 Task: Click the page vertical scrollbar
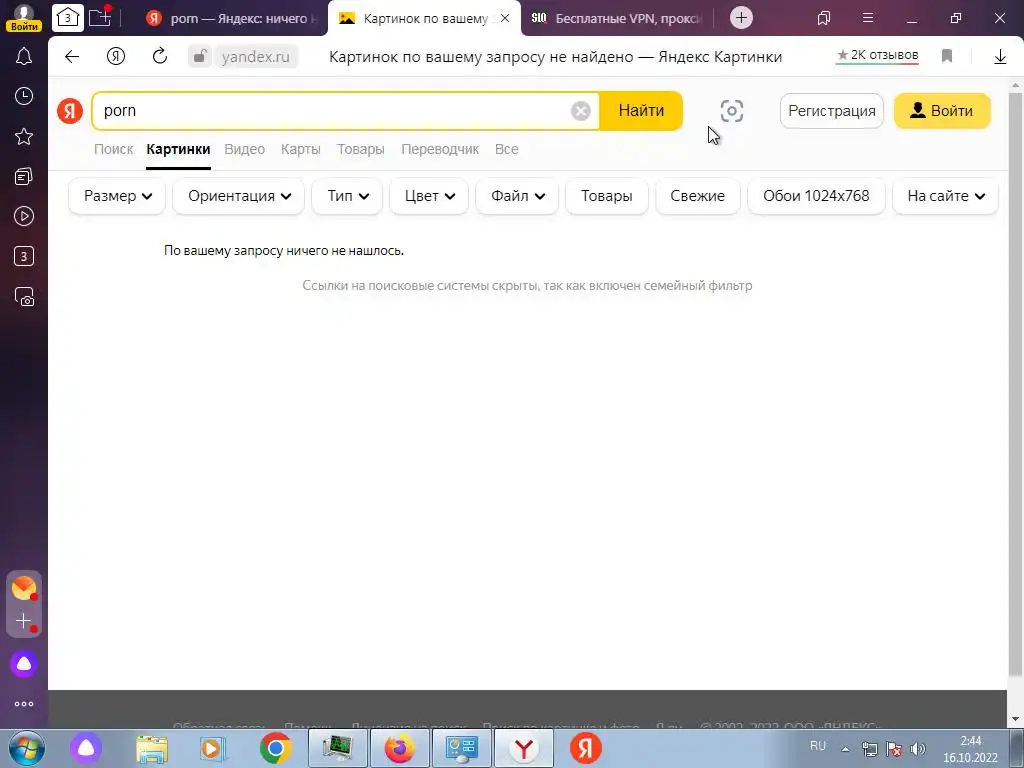[x=1015, y=385]
